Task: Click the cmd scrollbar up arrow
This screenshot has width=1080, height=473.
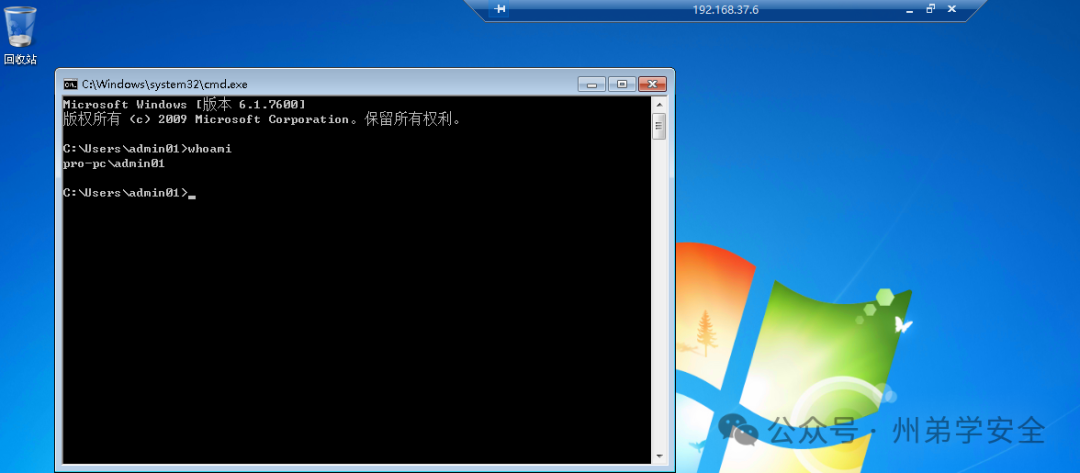Action: 659,104
